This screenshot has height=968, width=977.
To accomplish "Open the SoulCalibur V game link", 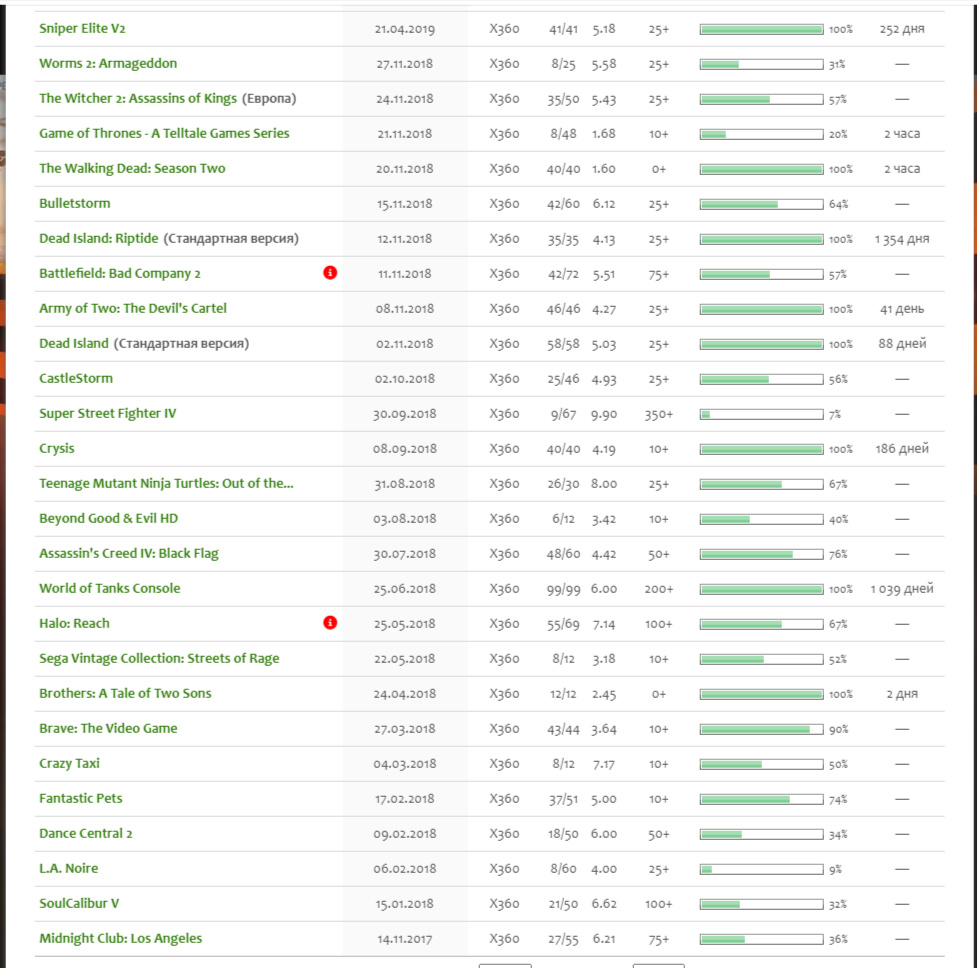I will coord(79,903).
